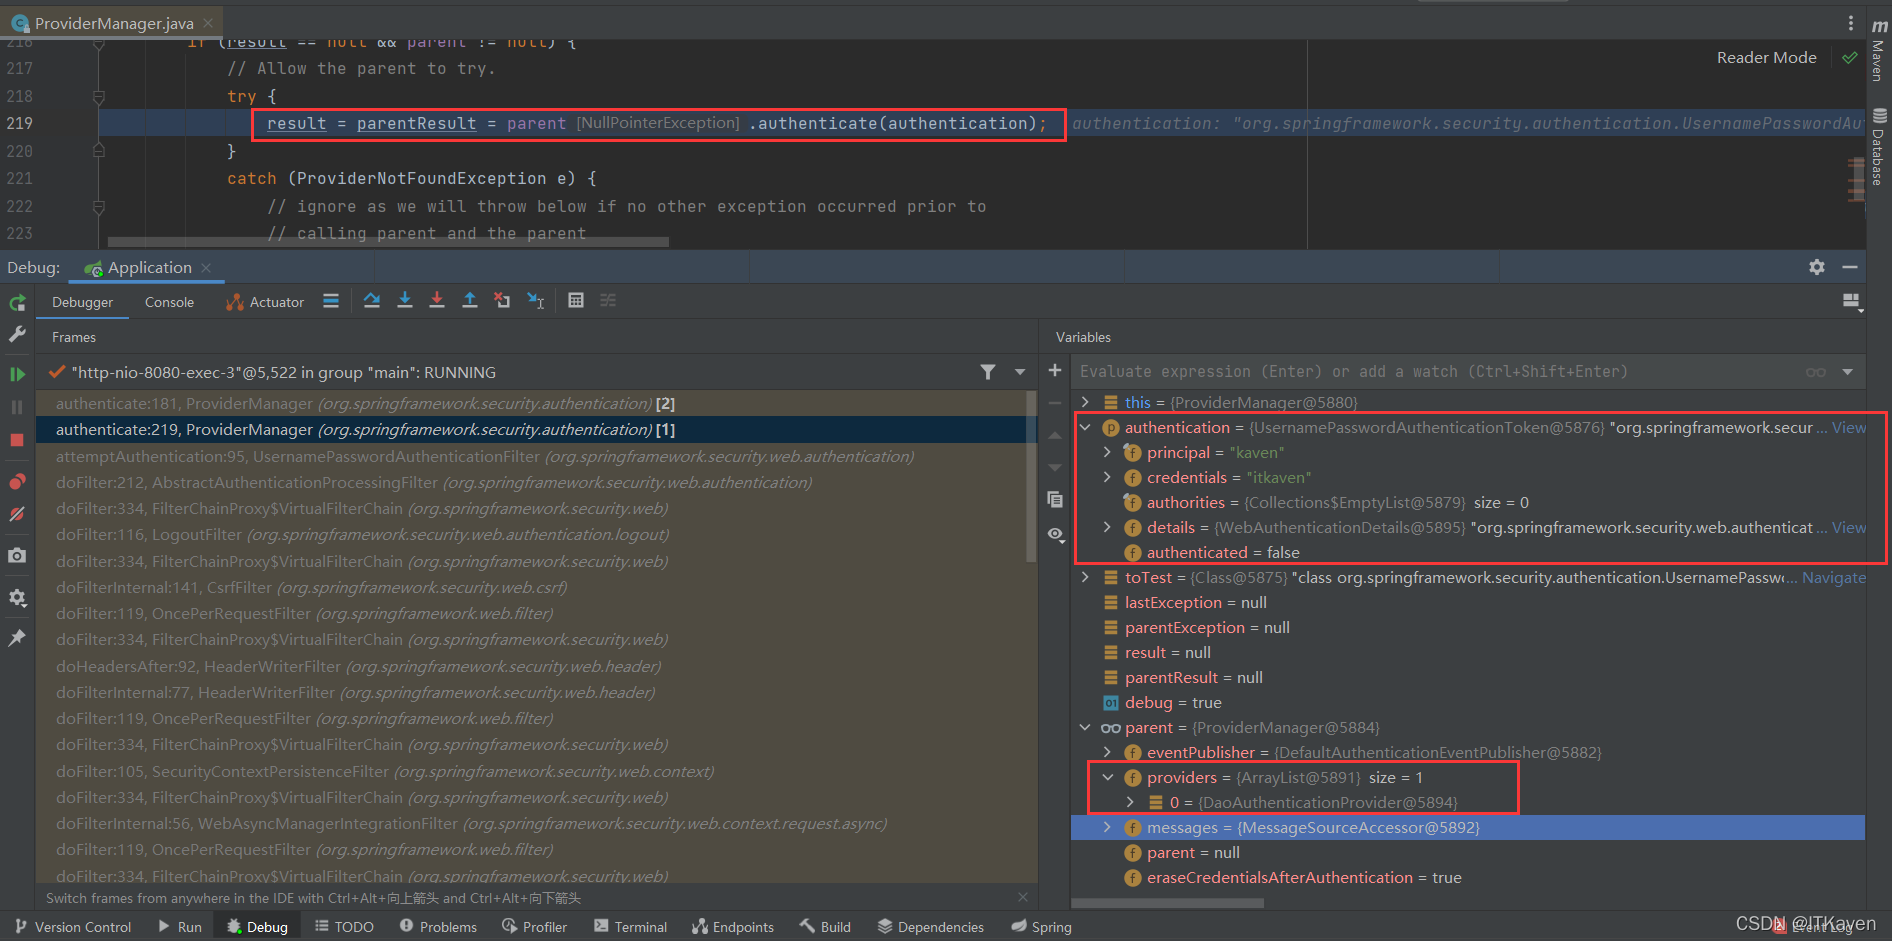Open Debug tool window gear settings
Image resolution: width=1892 pixels, height=941 pixels.
[x=1817, y=267]
